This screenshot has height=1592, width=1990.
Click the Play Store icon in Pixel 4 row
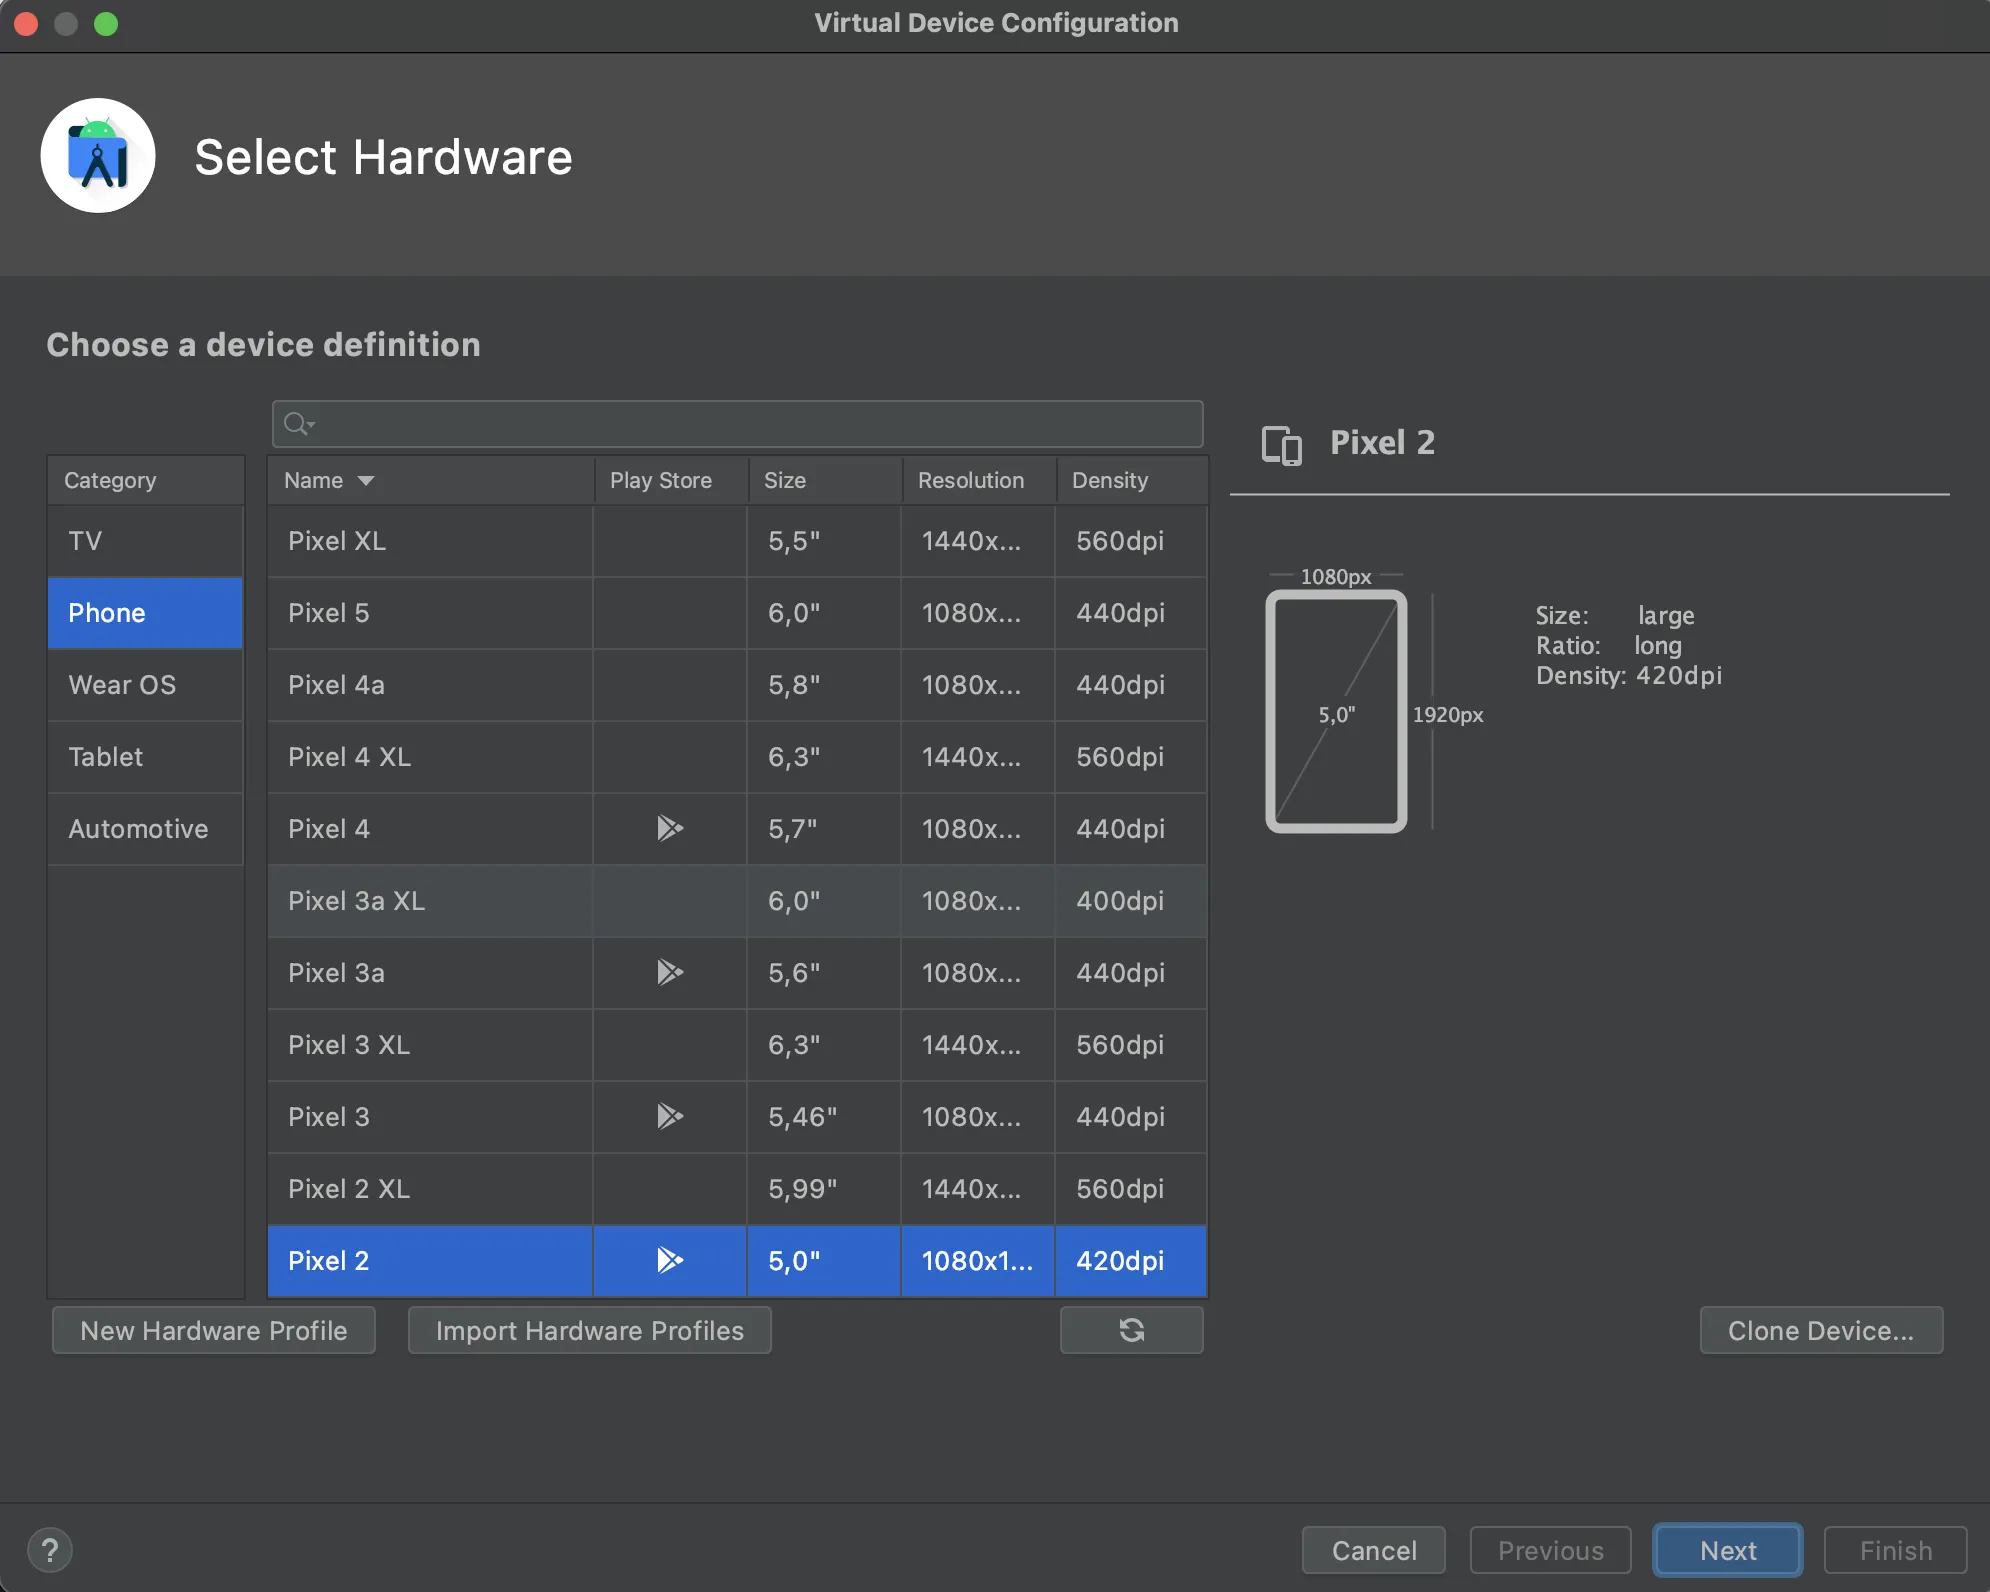(669, 828)
